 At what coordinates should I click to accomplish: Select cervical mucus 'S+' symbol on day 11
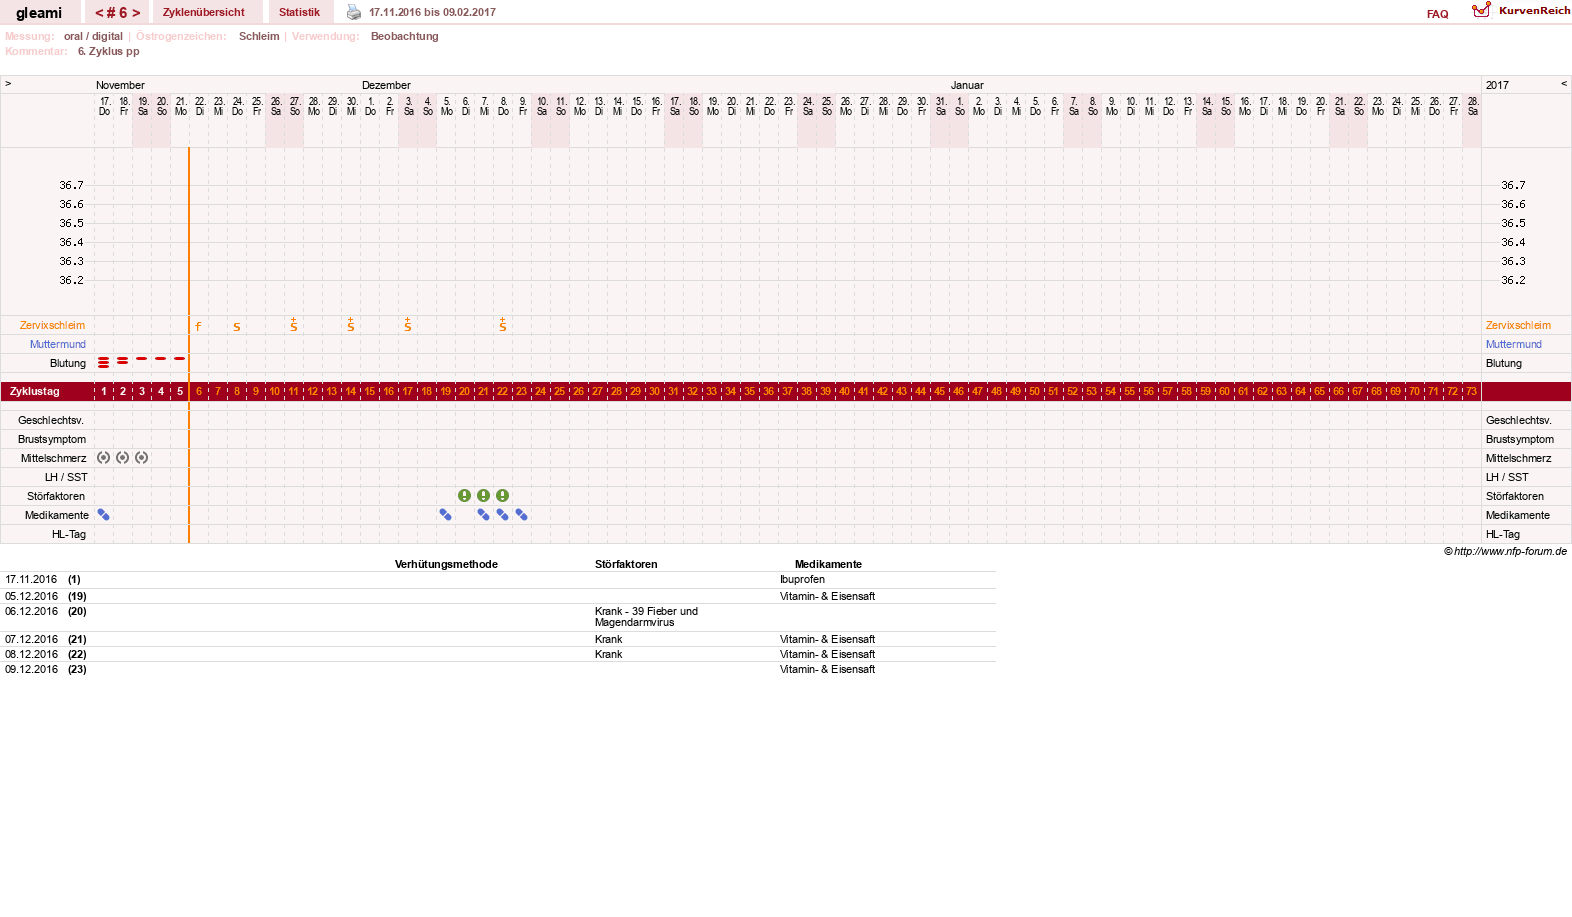tap(294, 325)
